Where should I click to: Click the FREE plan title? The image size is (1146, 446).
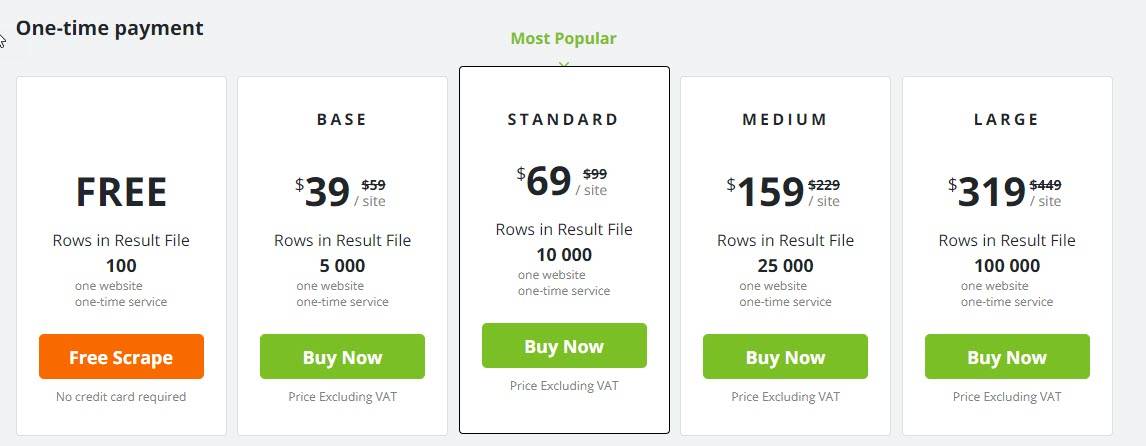121,192
